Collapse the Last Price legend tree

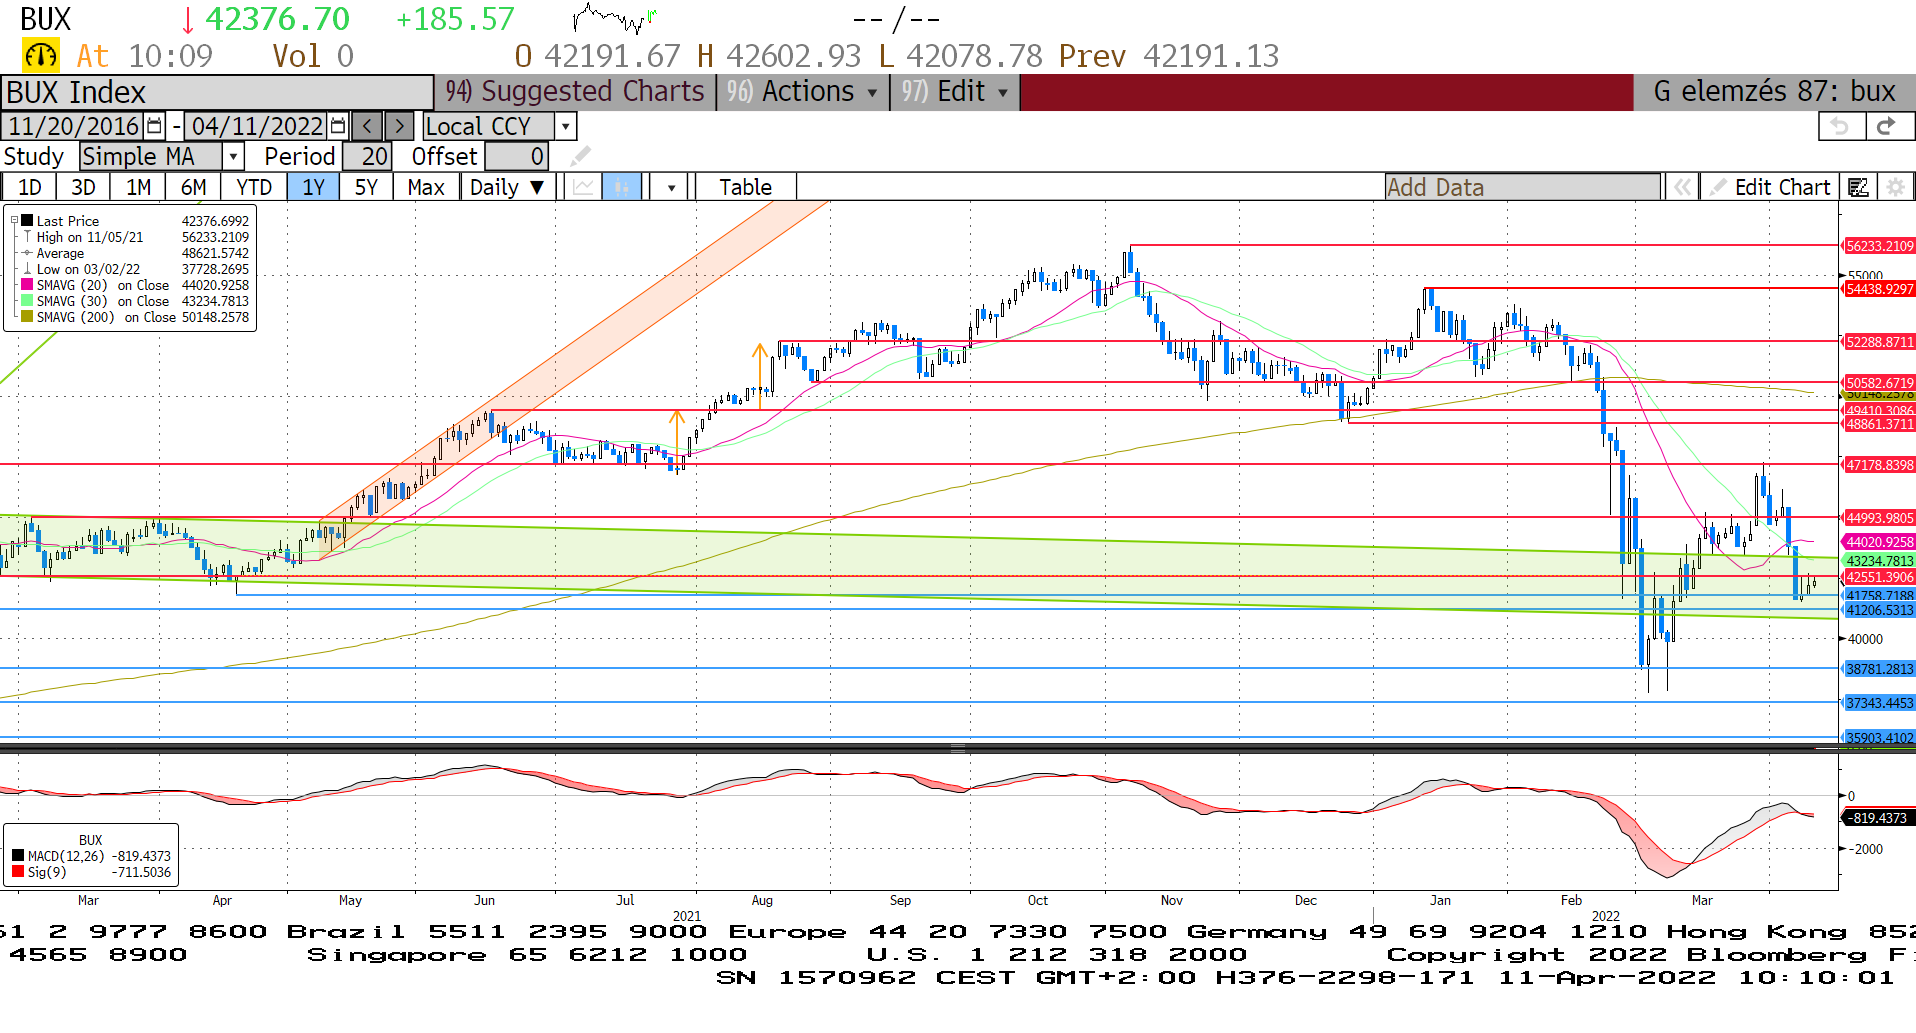pos(14,221)
